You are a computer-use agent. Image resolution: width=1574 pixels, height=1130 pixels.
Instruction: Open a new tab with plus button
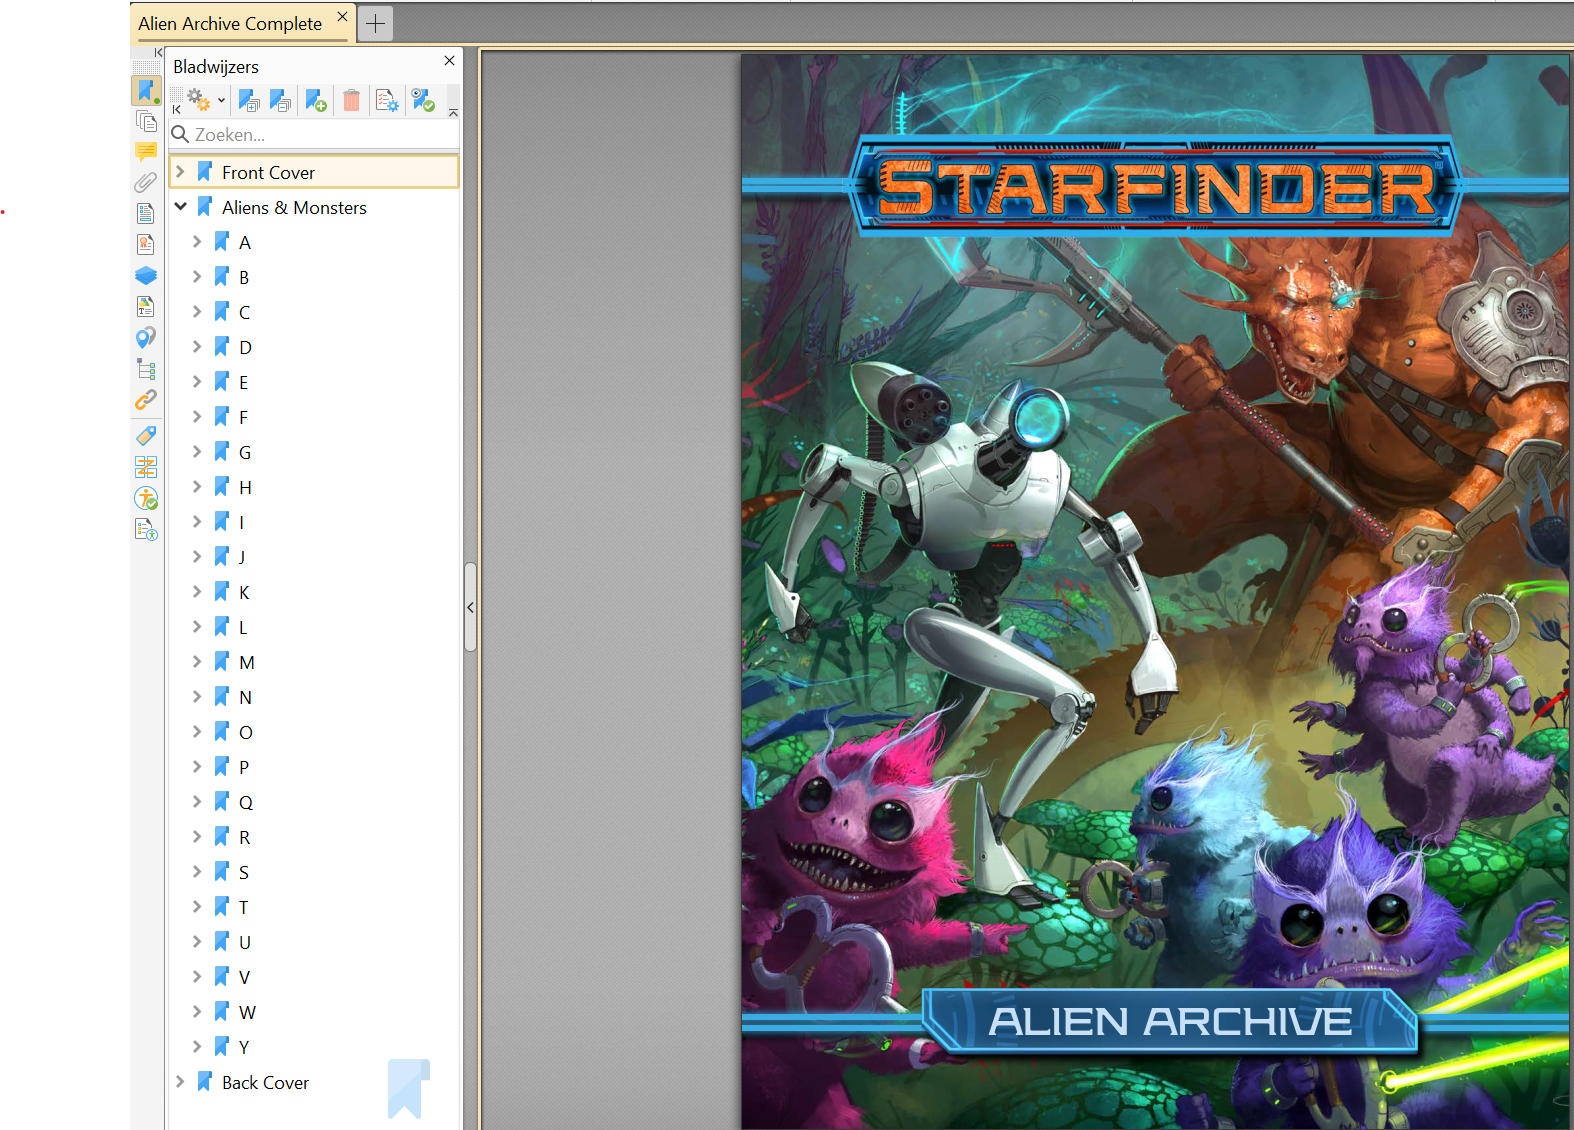pyautogui.click(x=376, y=24)
